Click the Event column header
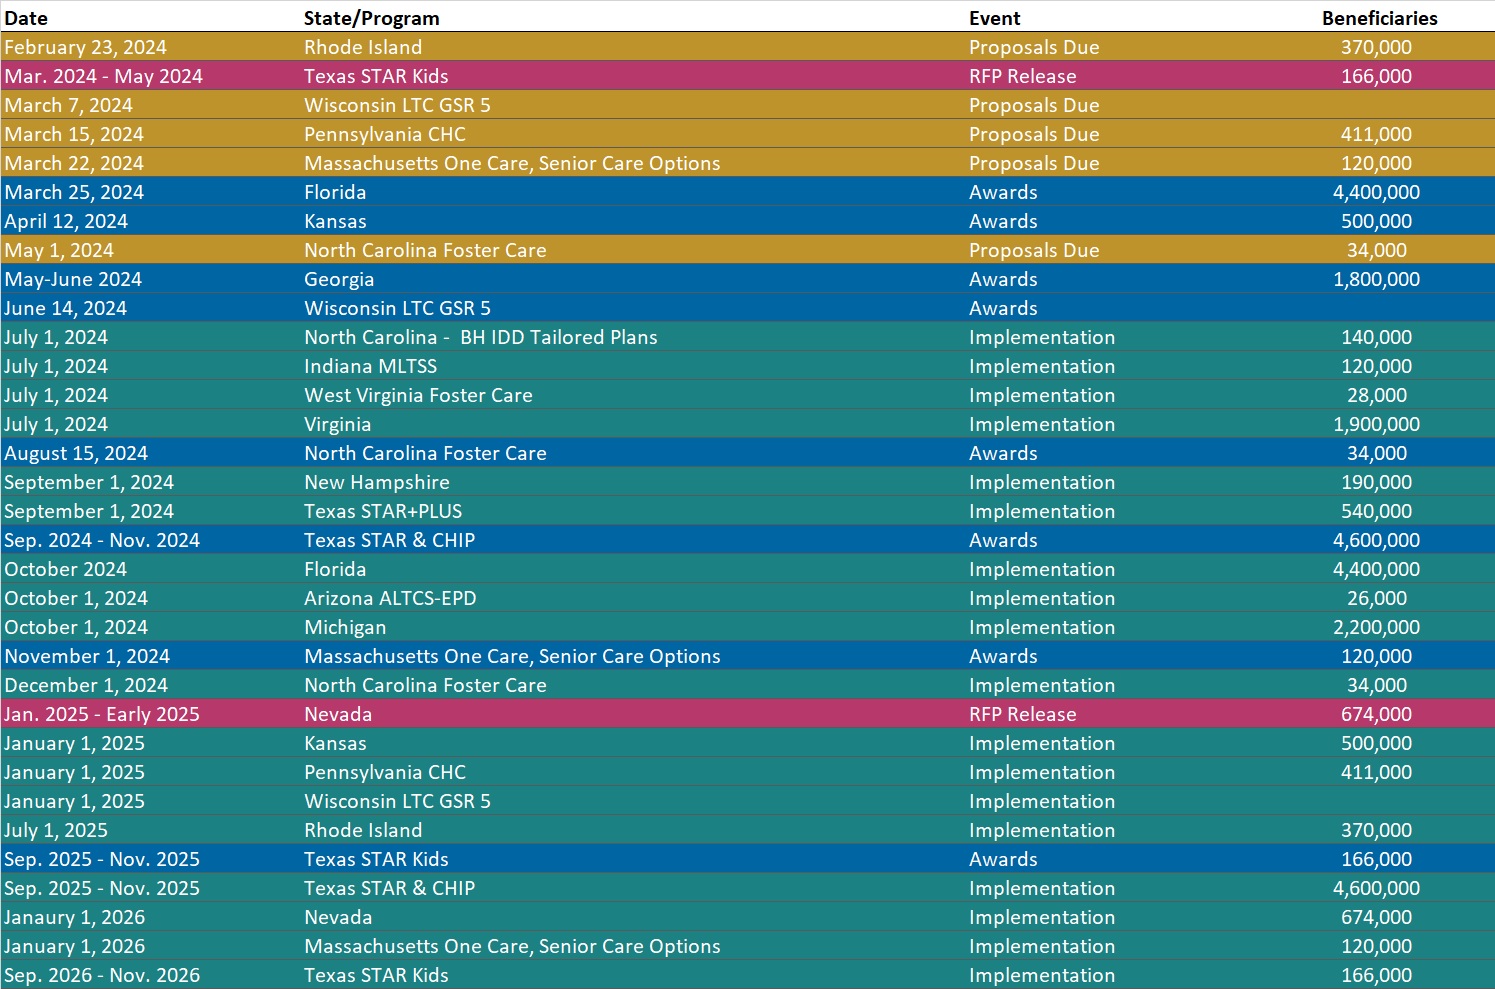The height and width of the screenshot is (989, 1495). pos(994,18)
